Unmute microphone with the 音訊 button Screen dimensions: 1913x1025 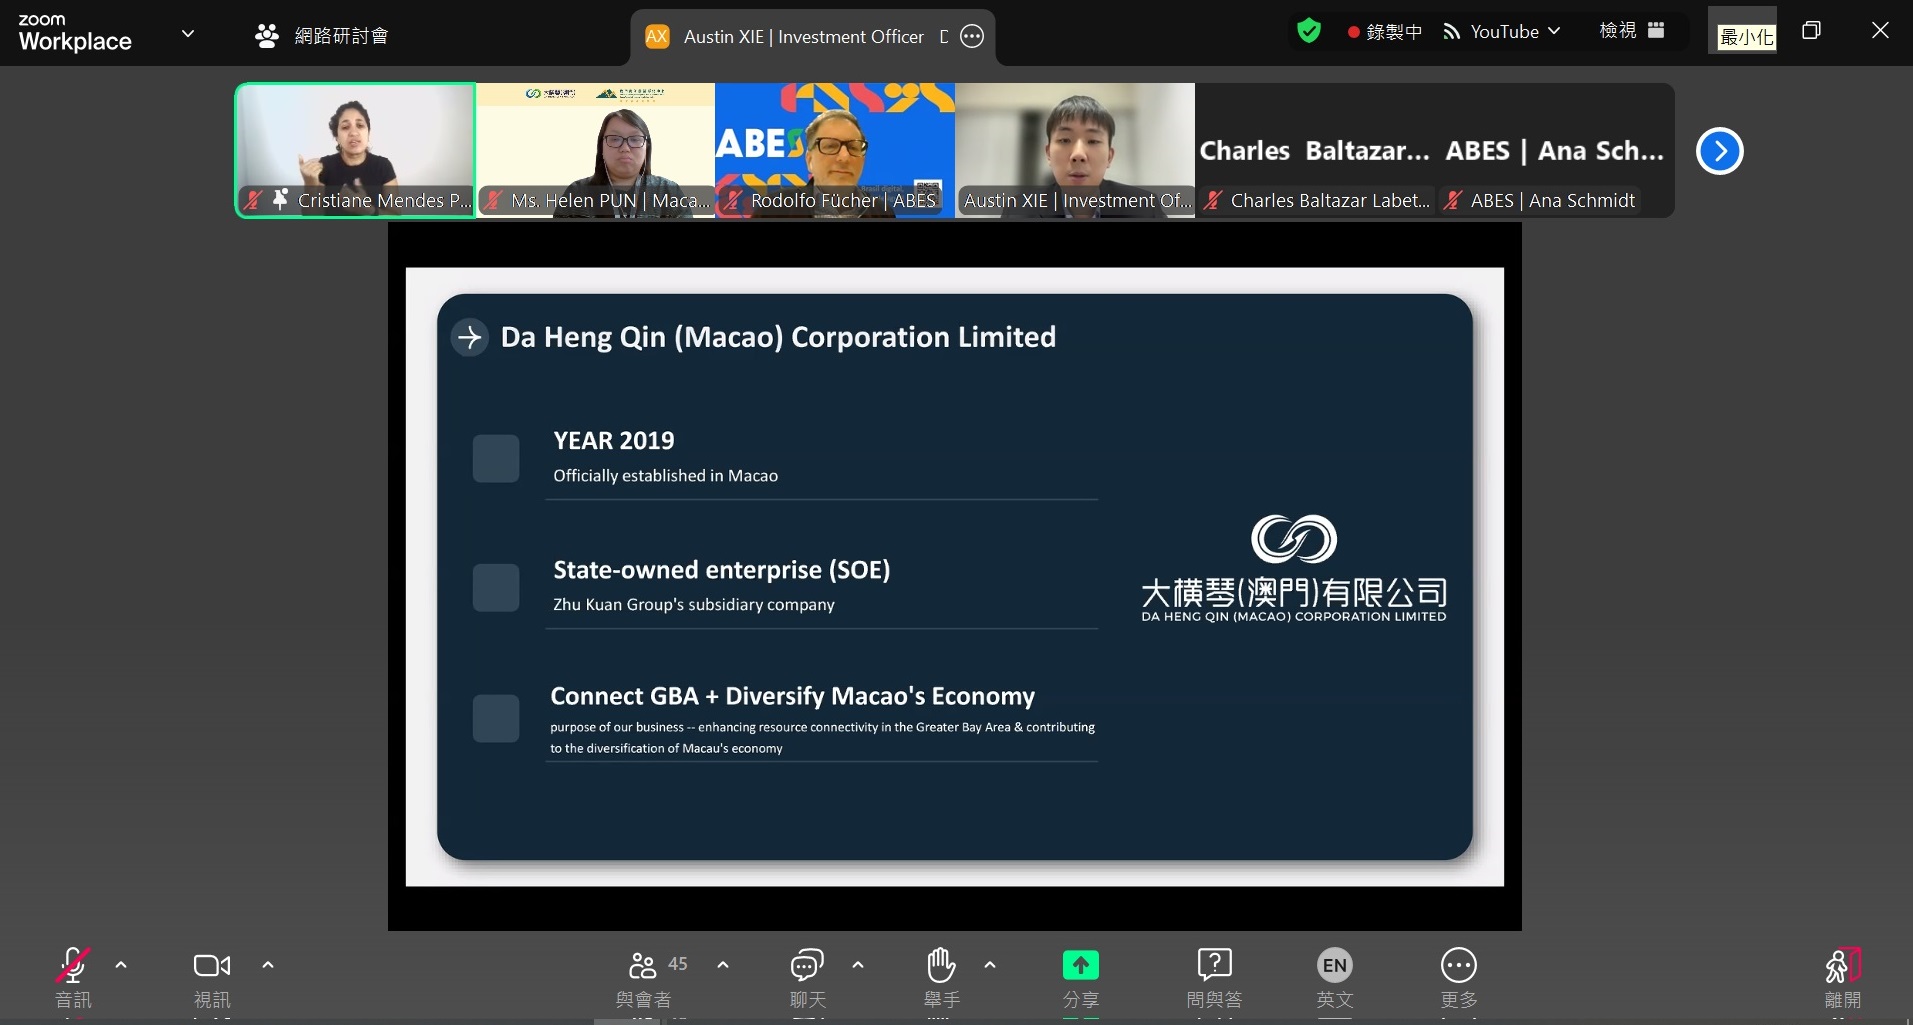[72, 977]
